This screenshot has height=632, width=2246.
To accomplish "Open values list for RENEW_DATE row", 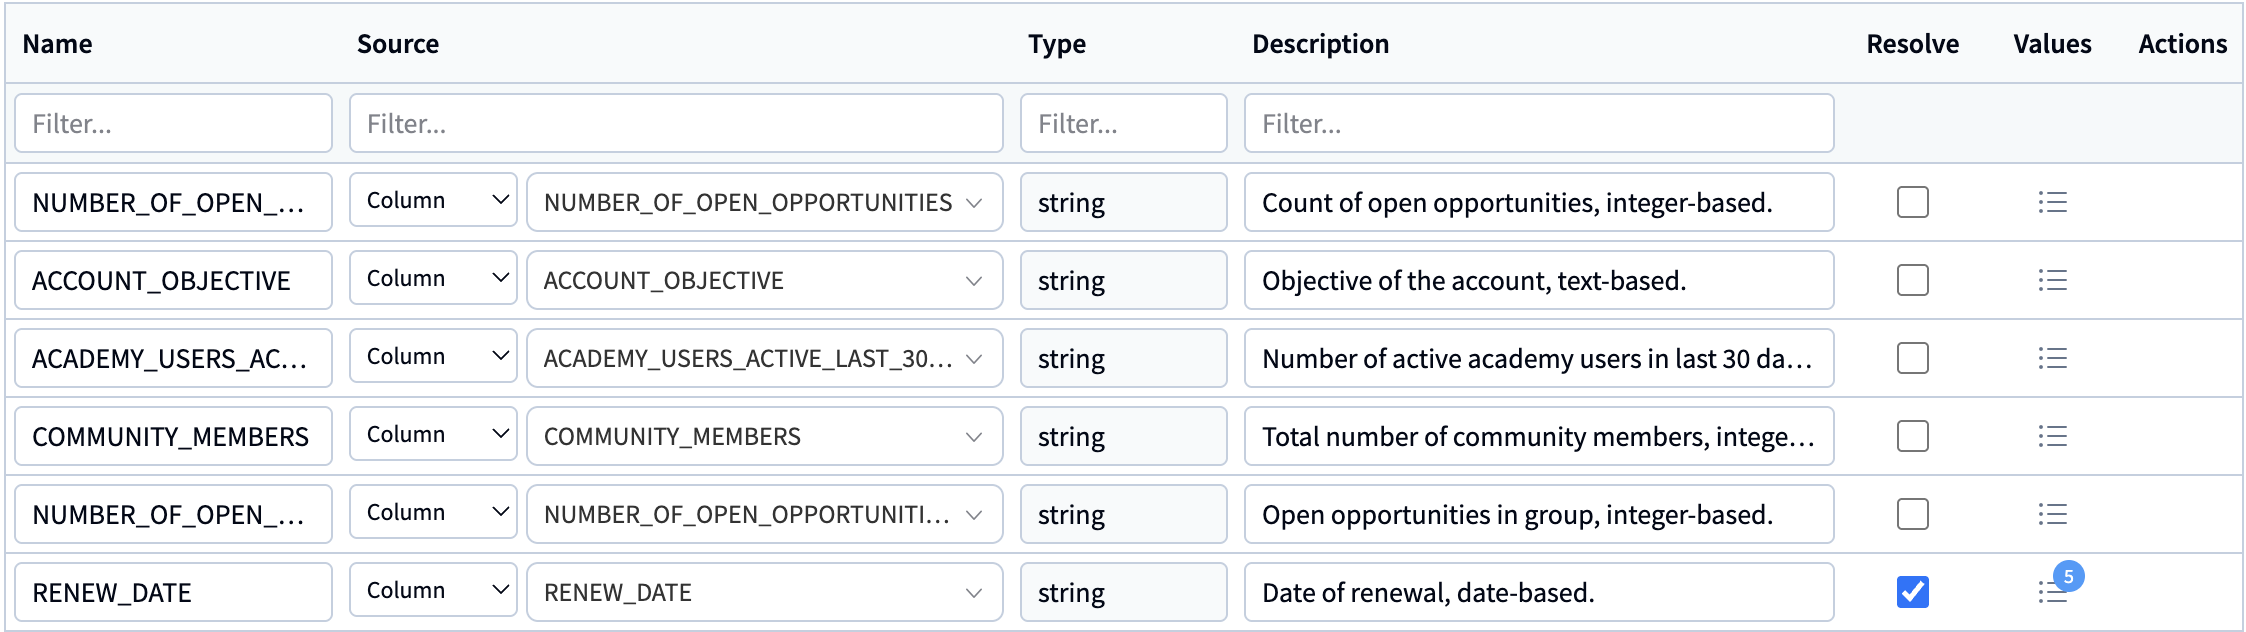I will [2052, 592].
